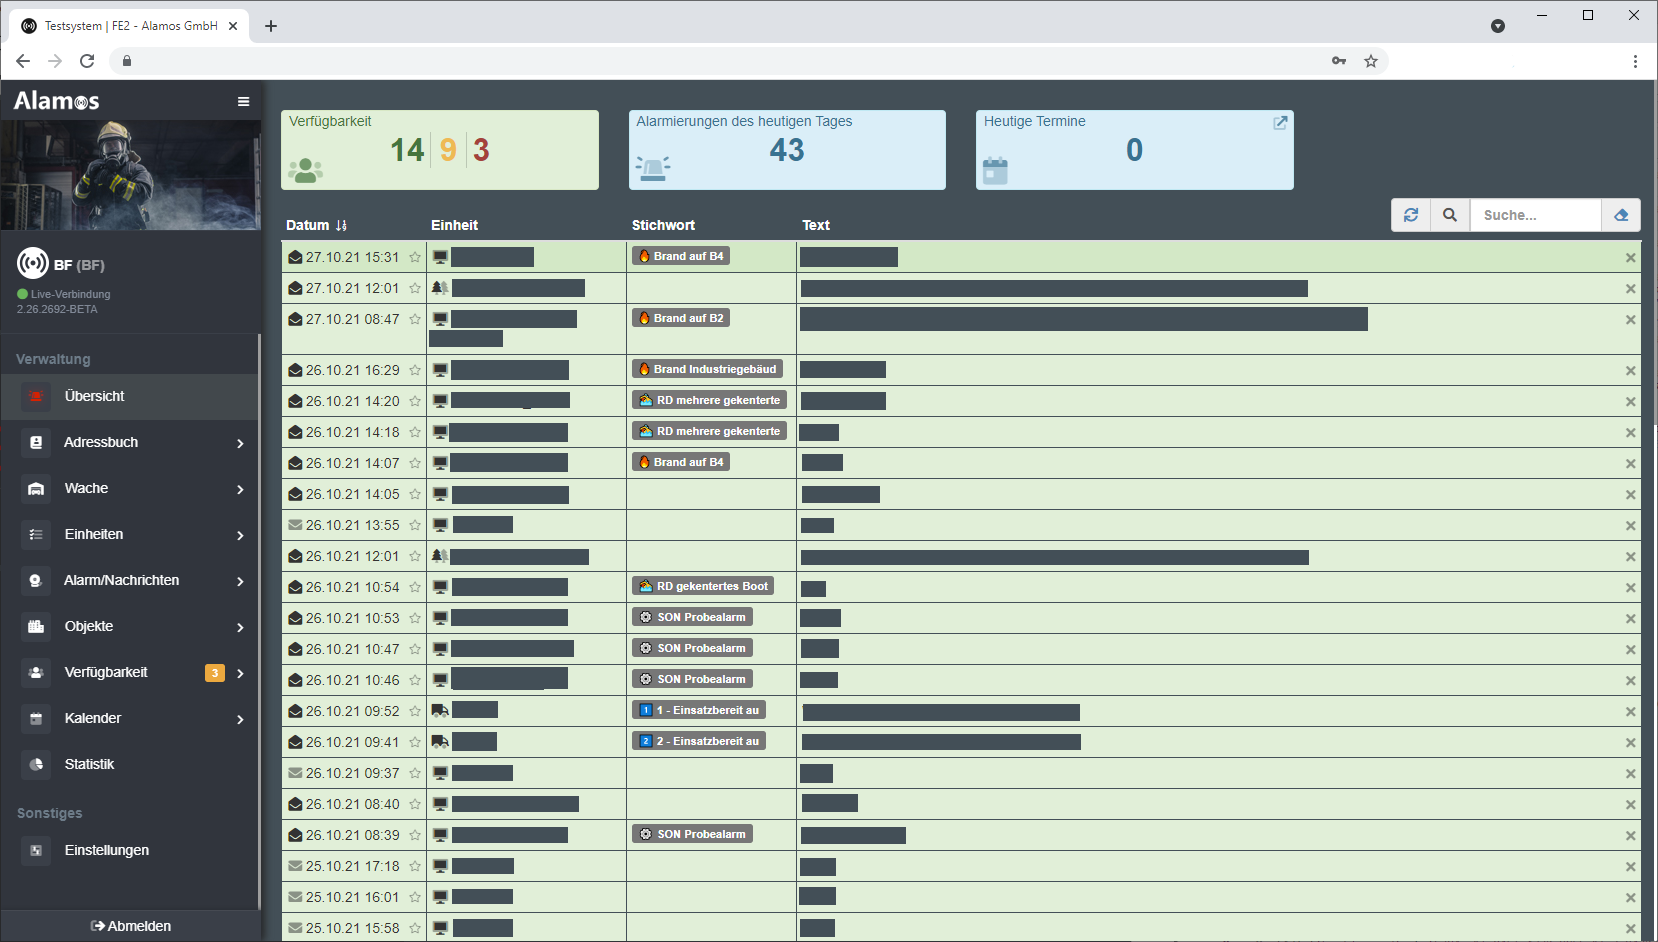The height and width of the screenshot is (942, 1658).
Task: Expand the Alarm/Nachrichten submenu
Action: tap(240, 581)
